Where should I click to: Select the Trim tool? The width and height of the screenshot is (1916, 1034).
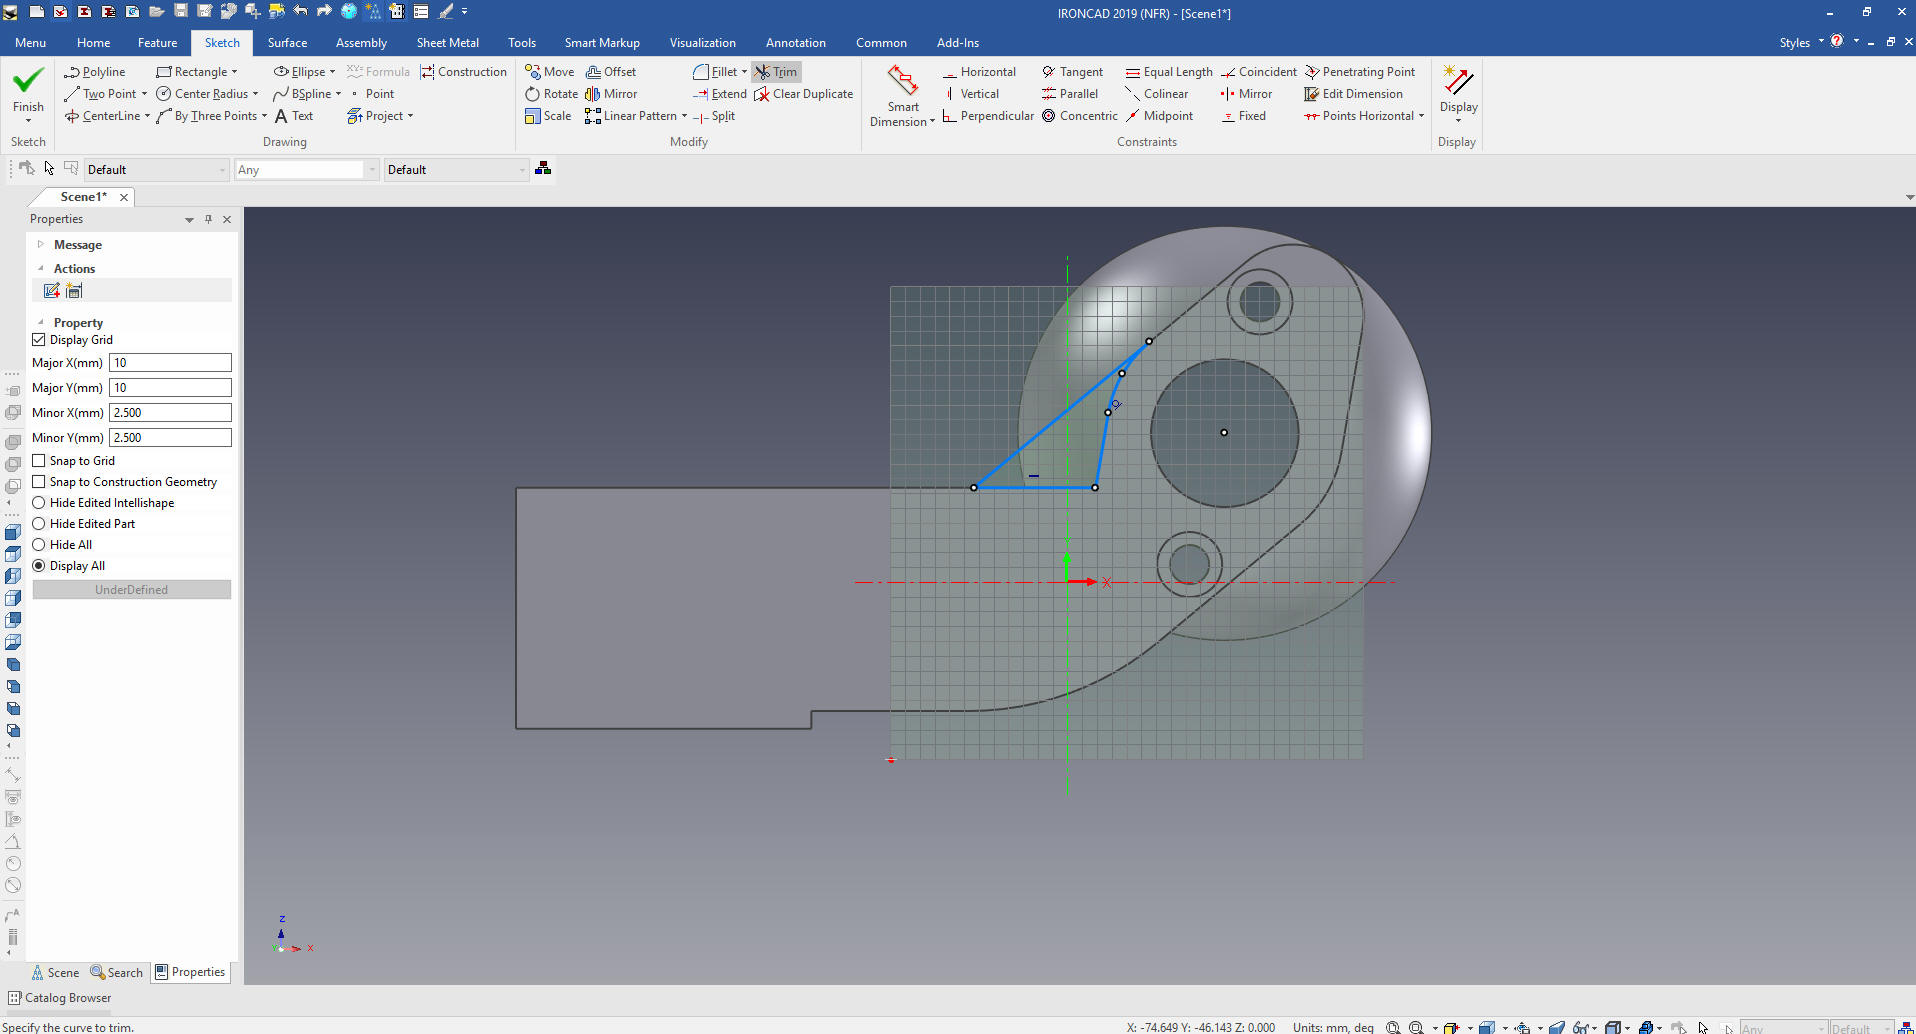point(777,72)
